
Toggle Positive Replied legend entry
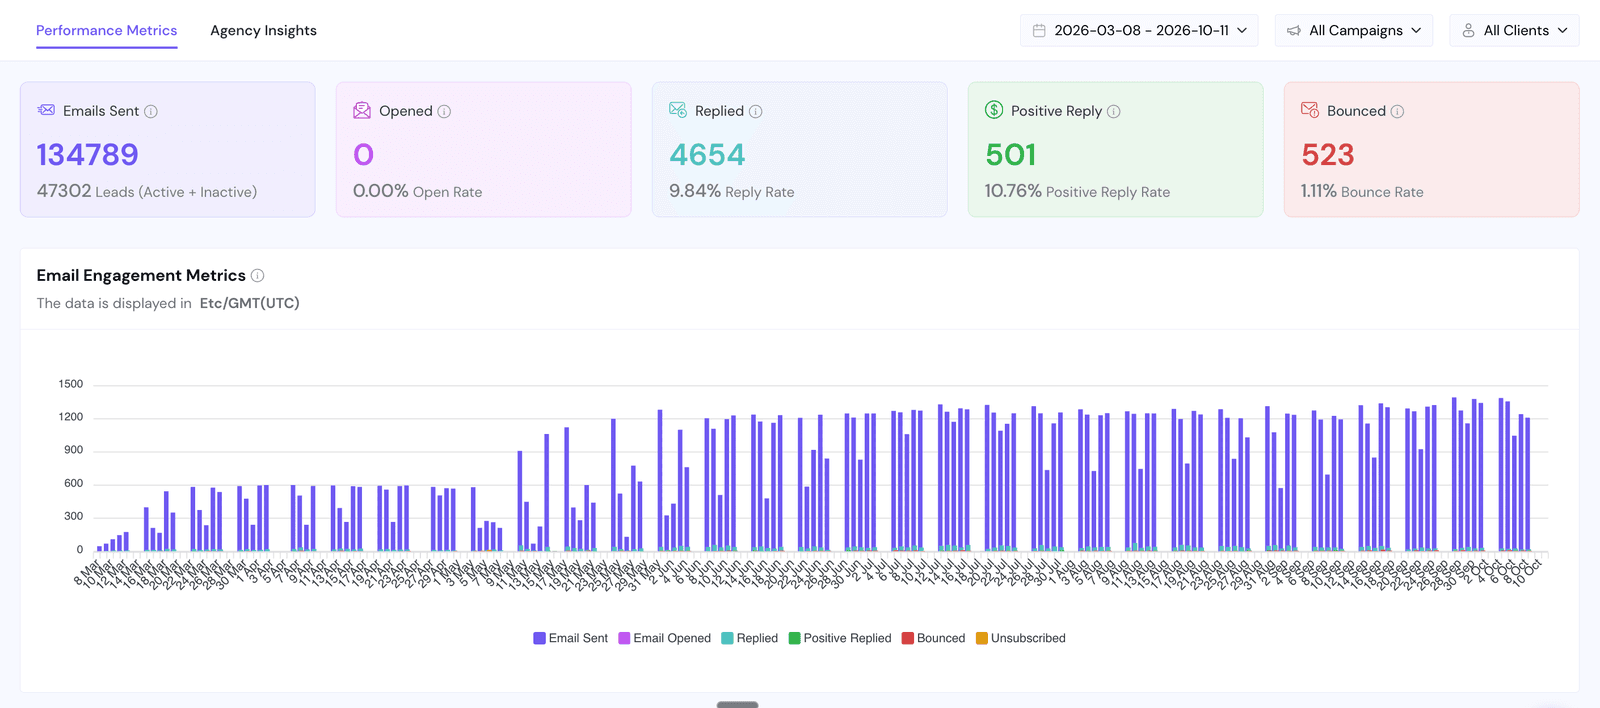click(840, 638)
